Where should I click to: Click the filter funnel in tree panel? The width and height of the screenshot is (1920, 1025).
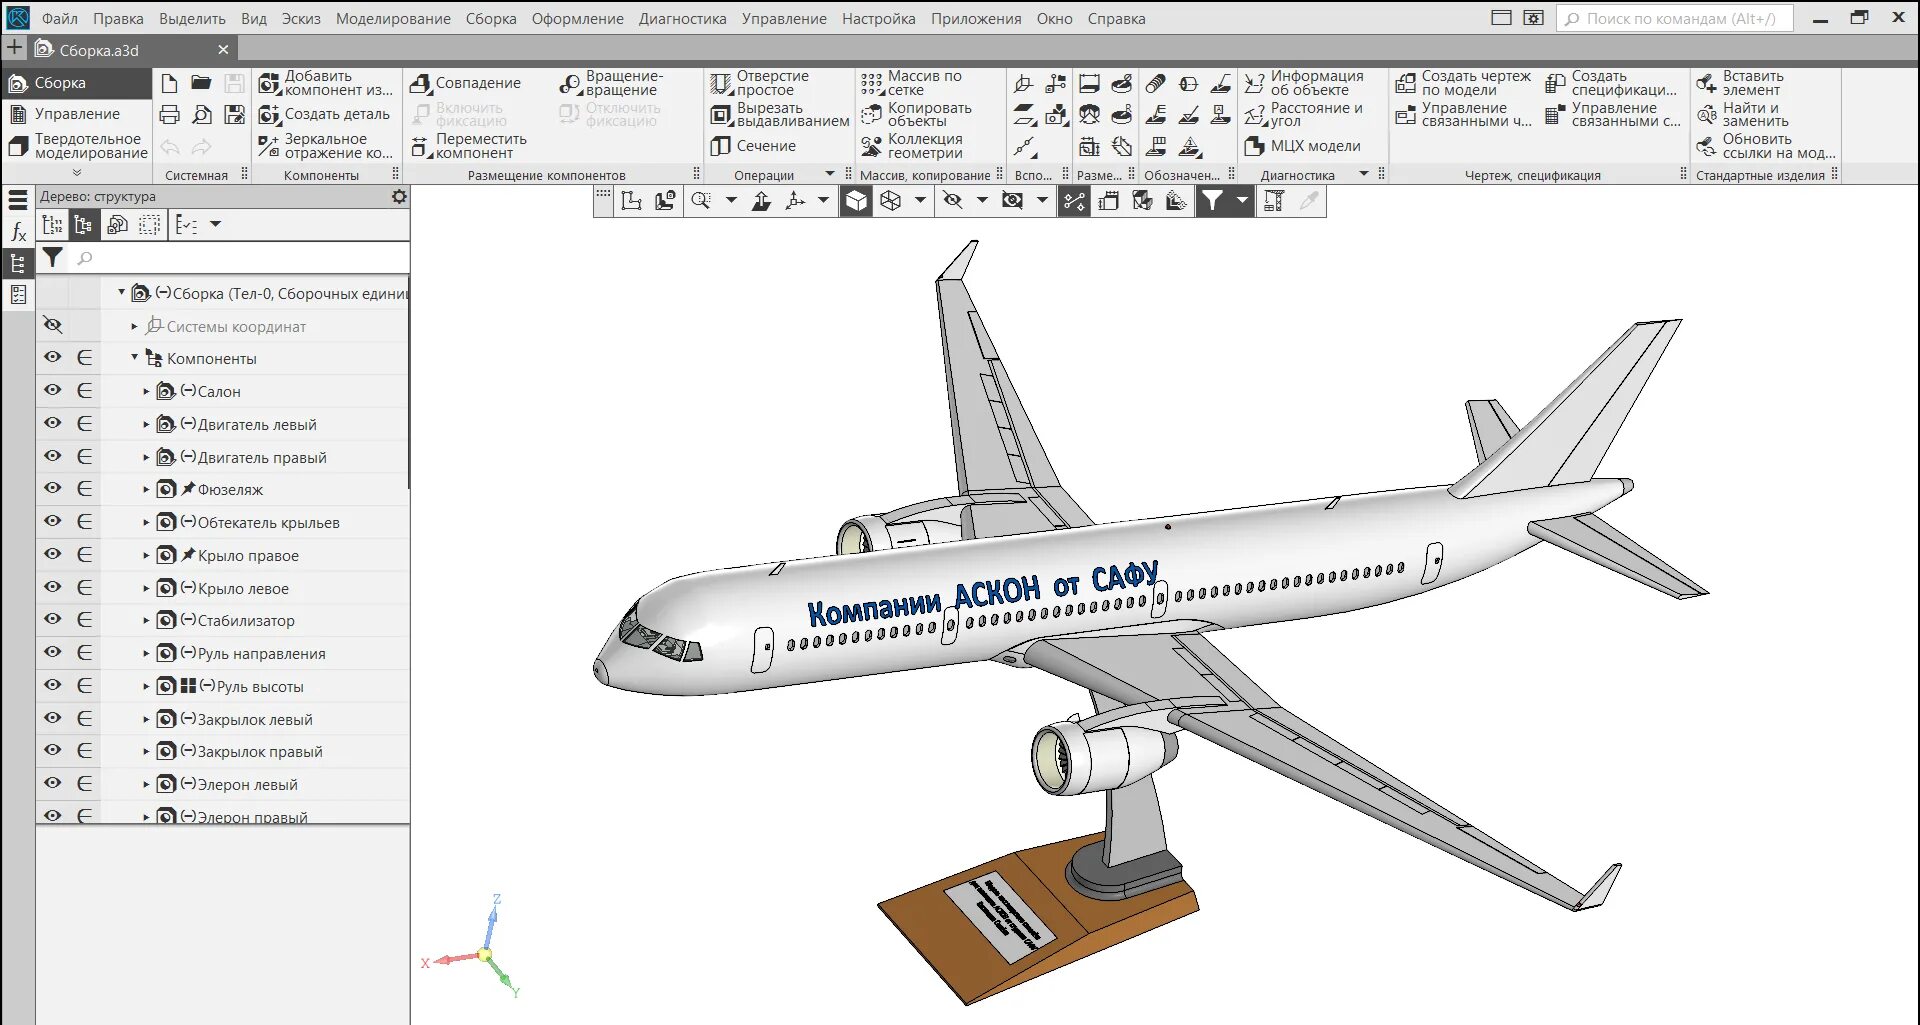tap(53, 258)
